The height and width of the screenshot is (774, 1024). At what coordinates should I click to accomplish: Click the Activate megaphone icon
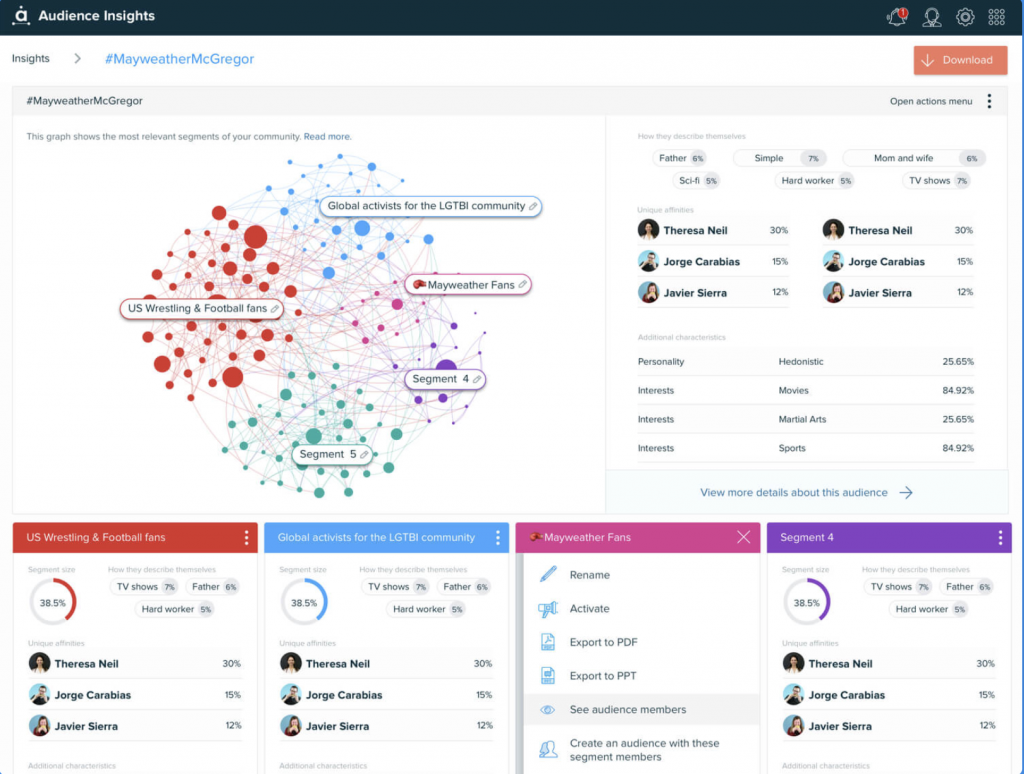pyautogui.click(x=548, y=609)
